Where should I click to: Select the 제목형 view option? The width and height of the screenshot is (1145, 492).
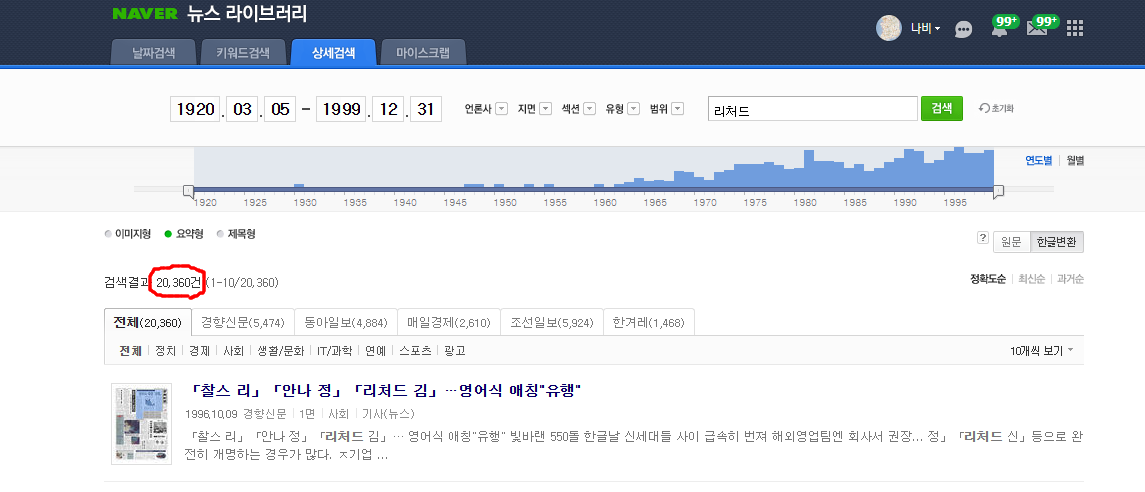coord(236,234)
